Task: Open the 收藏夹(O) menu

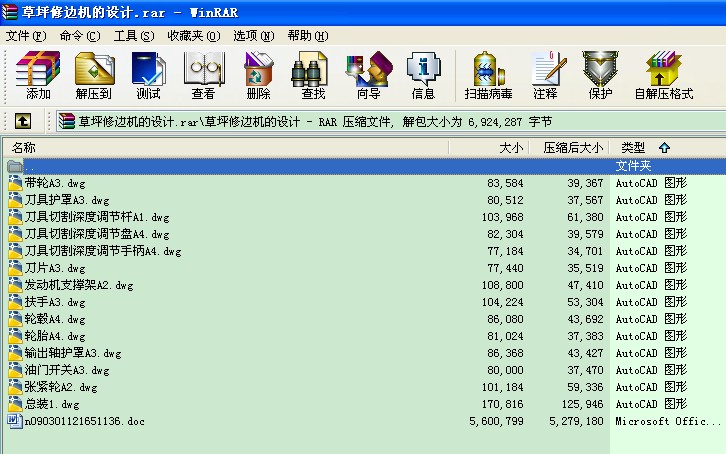Action: tap(194, 36)
